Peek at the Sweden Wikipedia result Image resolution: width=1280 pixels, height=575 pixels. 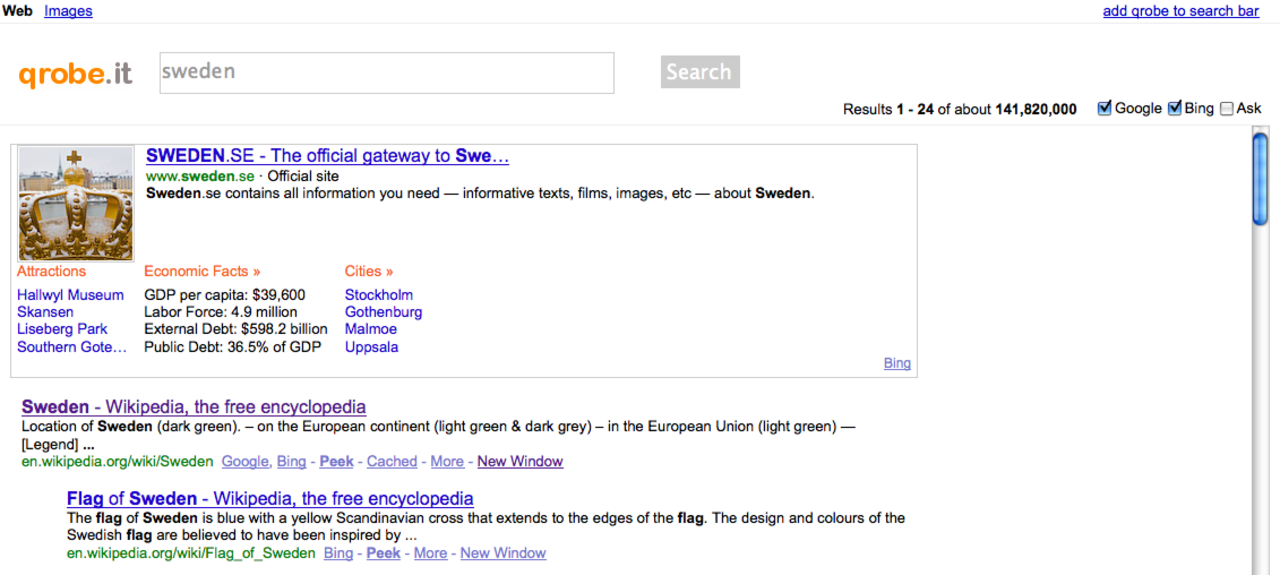pyautogui.click(x=337, y=461)
